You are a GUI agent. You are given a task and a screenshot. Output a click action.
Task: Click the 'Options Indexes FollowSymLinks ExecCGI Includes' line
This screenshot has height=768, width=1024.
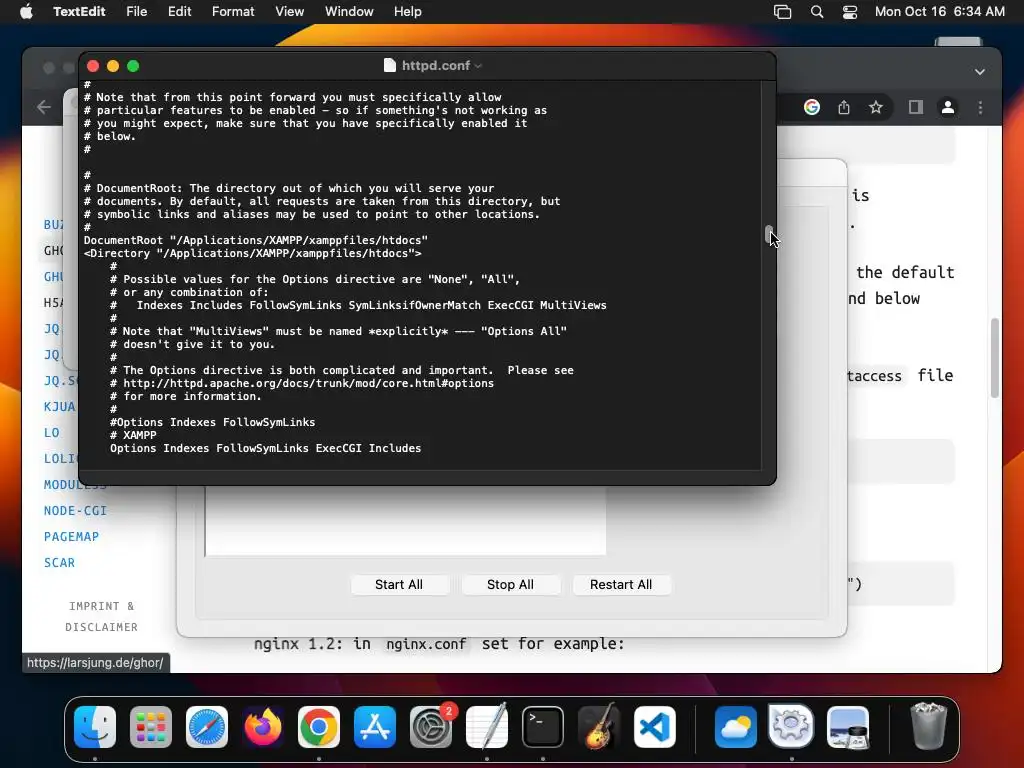click(265, 449)
